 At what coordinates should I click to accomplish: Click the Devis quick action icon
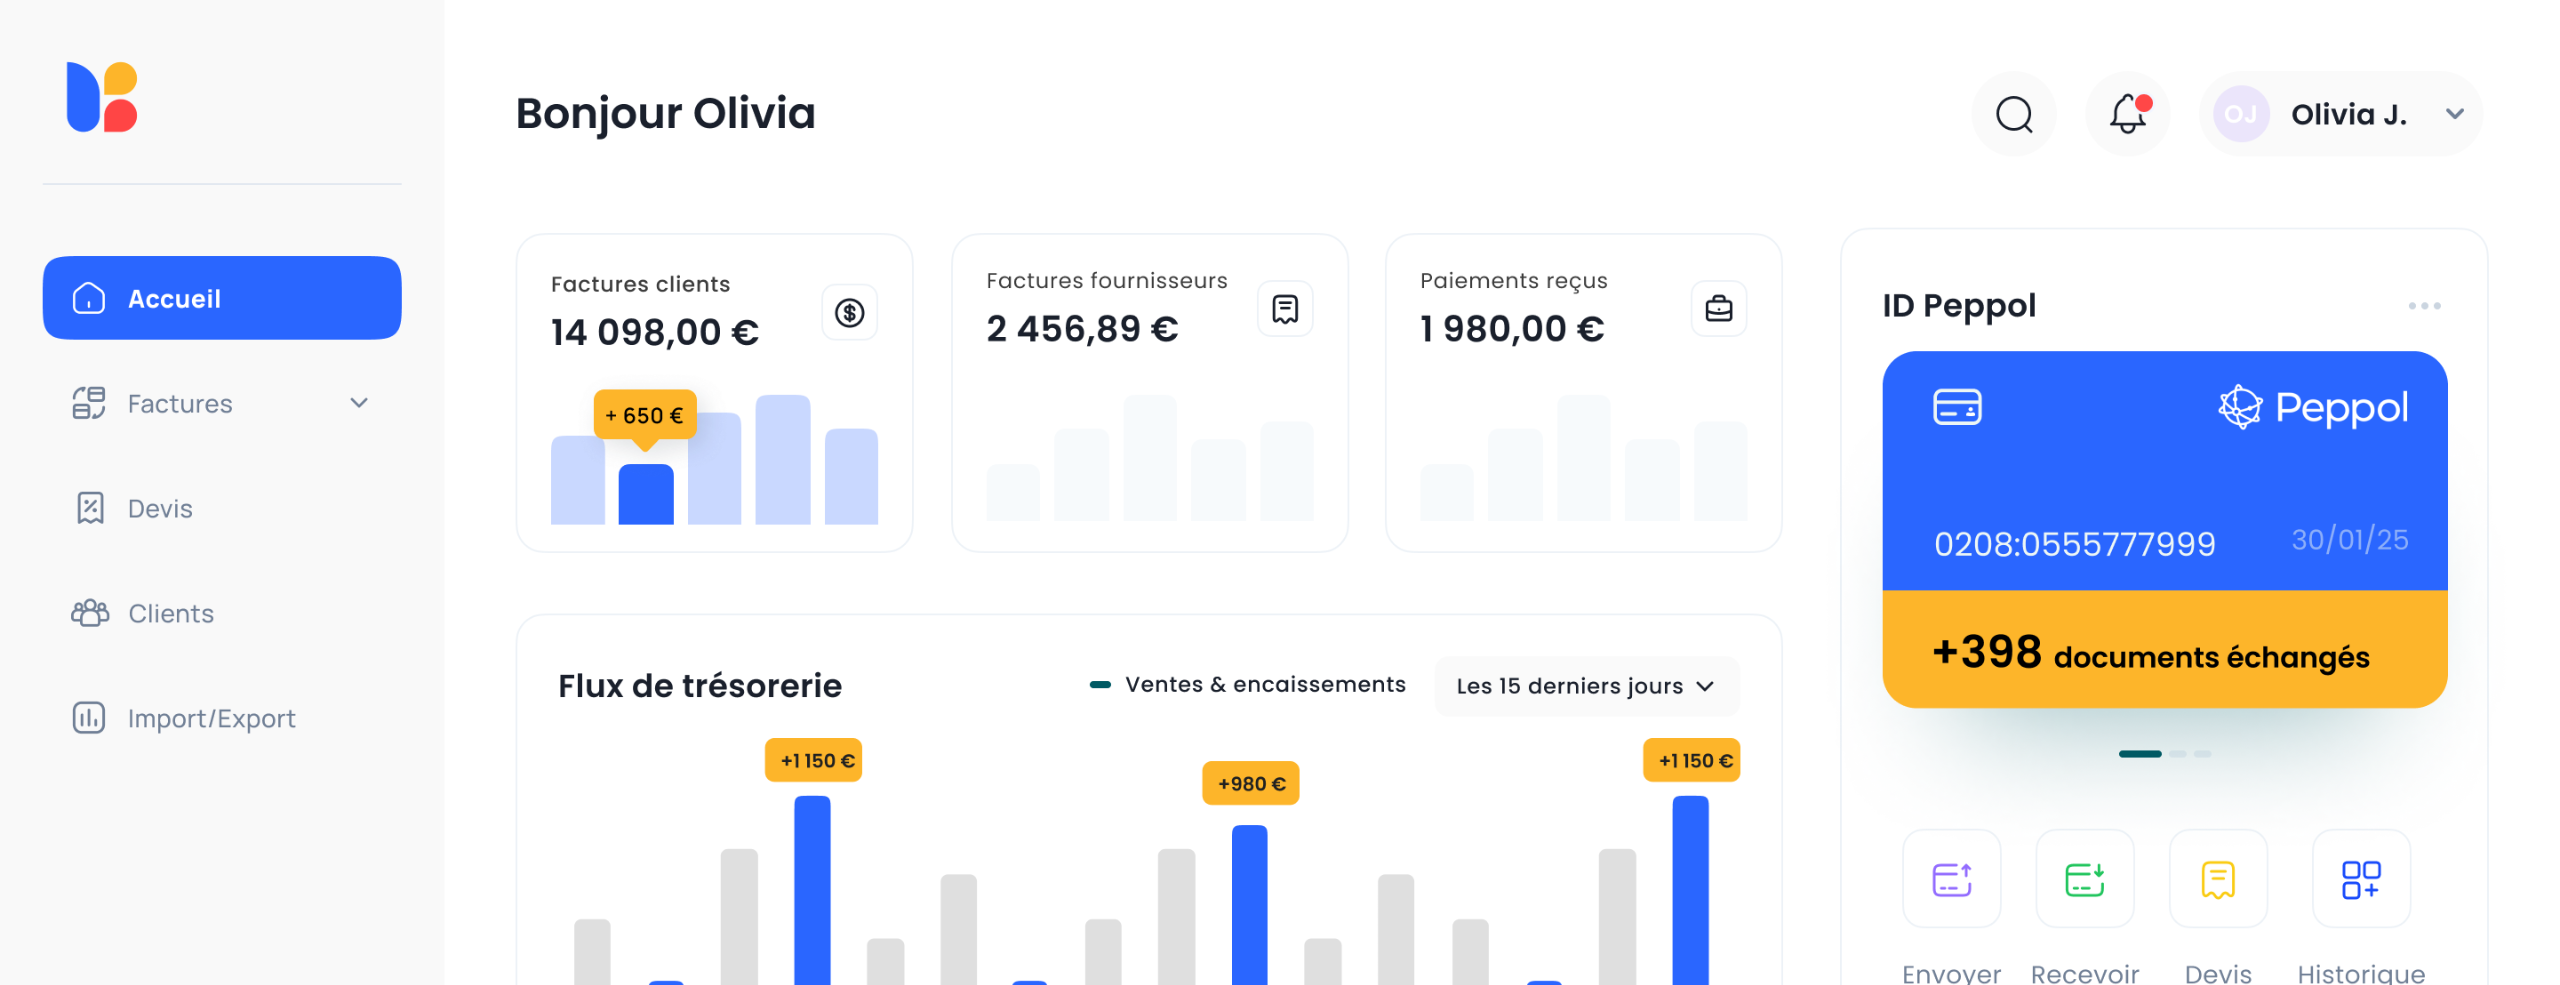(2217, 879)
